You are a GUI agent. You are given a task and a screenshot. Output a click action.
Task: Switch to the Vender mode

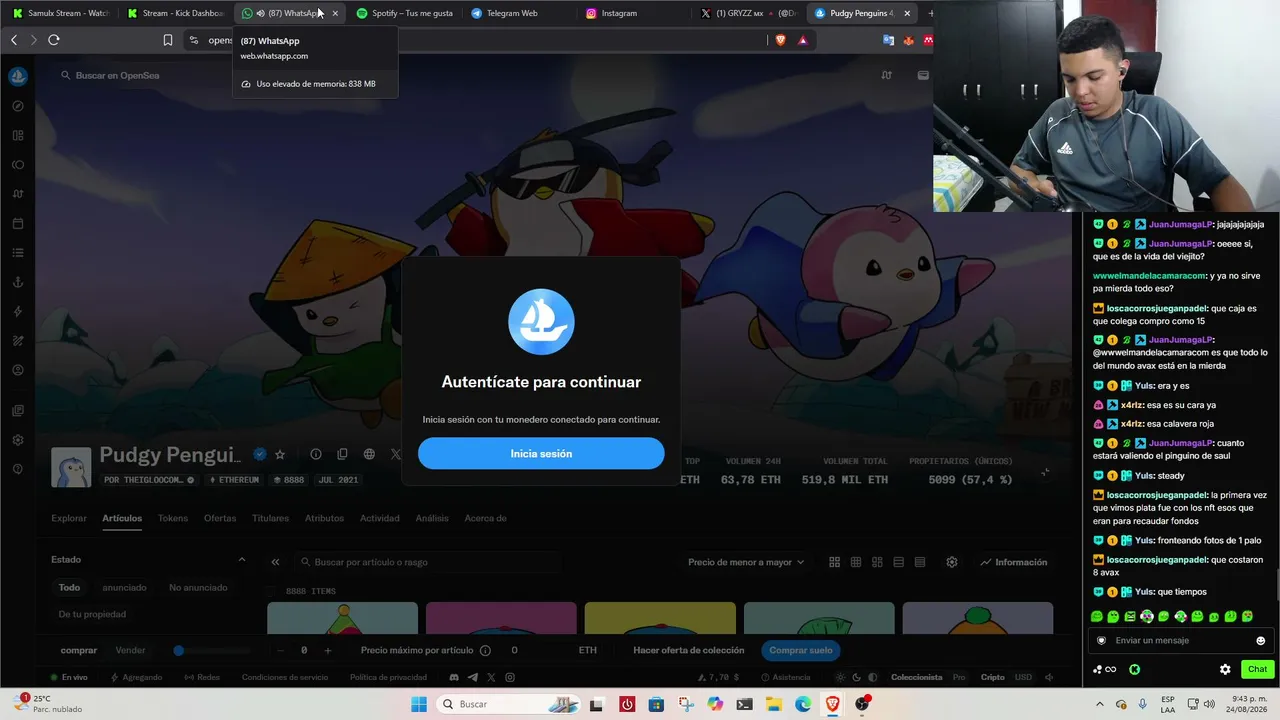130,650
